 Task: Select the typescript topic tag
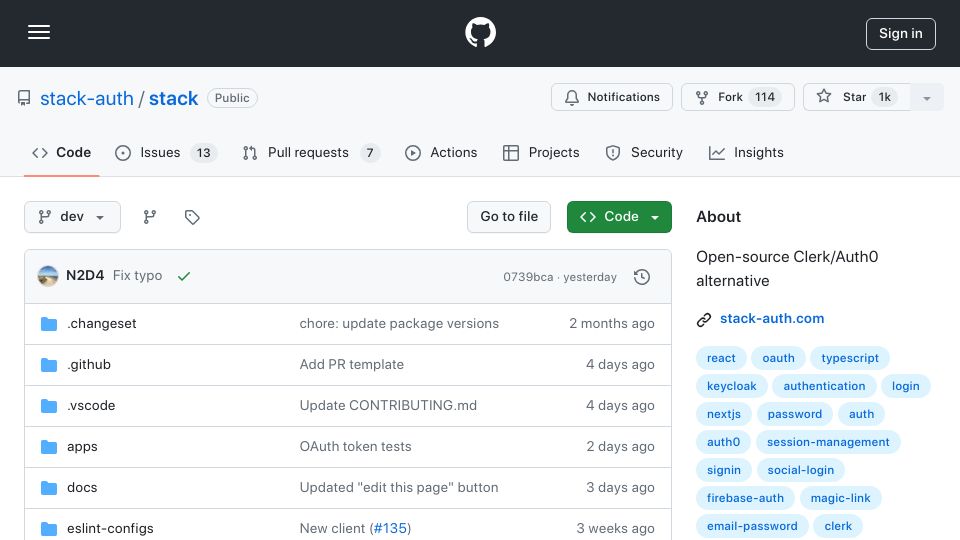[850, 358]
